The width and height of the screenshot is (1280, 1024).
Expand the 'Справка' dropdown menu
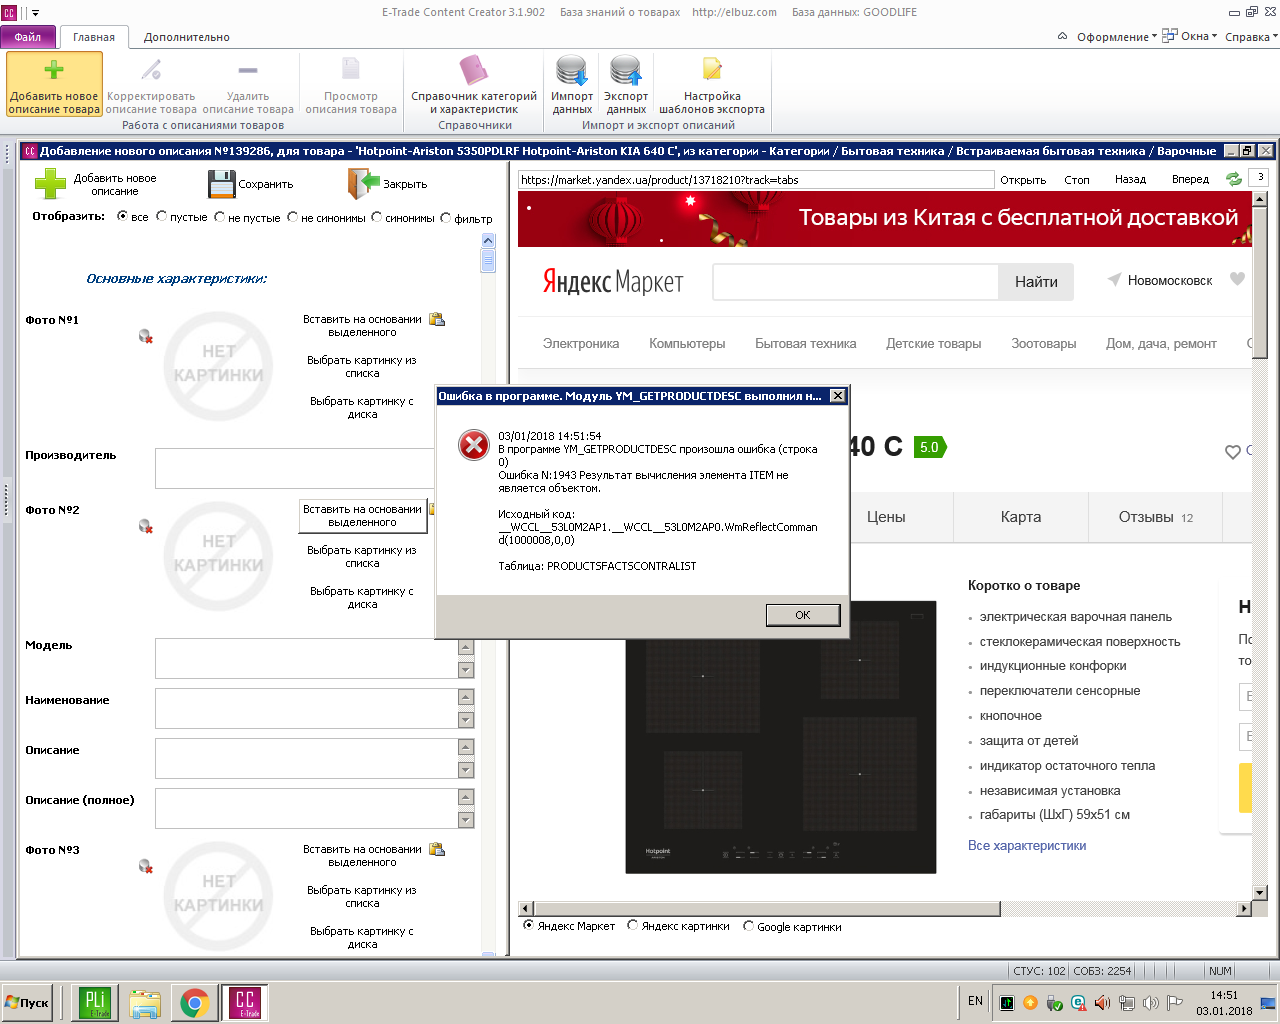click(1251, 37)
